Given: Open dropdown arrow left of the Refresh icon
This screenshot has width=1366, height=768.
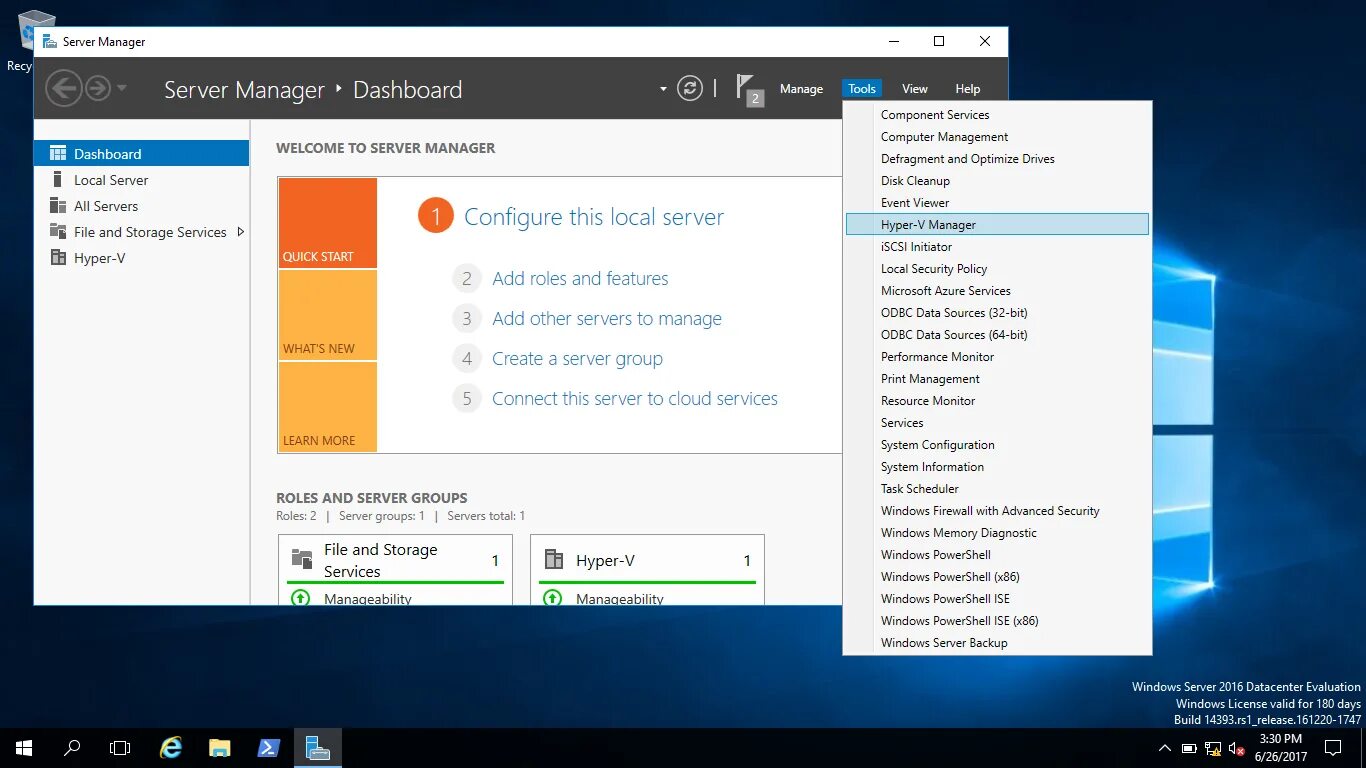Looking at the screenshot, I should (x=663, y=89).
